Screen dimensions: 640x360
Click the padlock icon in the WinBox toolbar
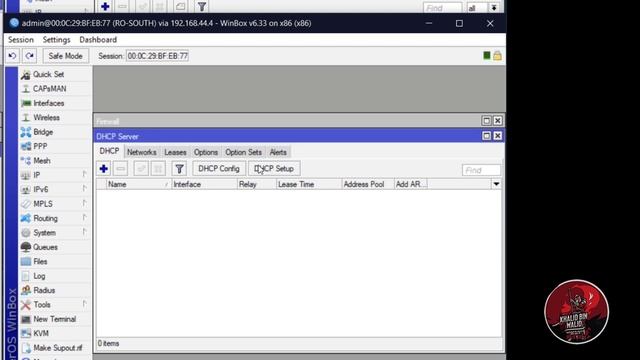pos(497,56)
